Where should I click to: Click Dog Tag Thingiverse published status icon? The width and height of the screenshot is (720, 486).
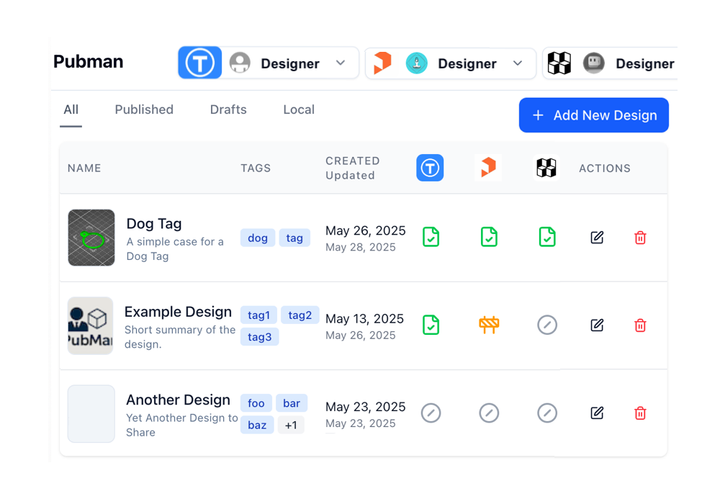pos(431,237)
